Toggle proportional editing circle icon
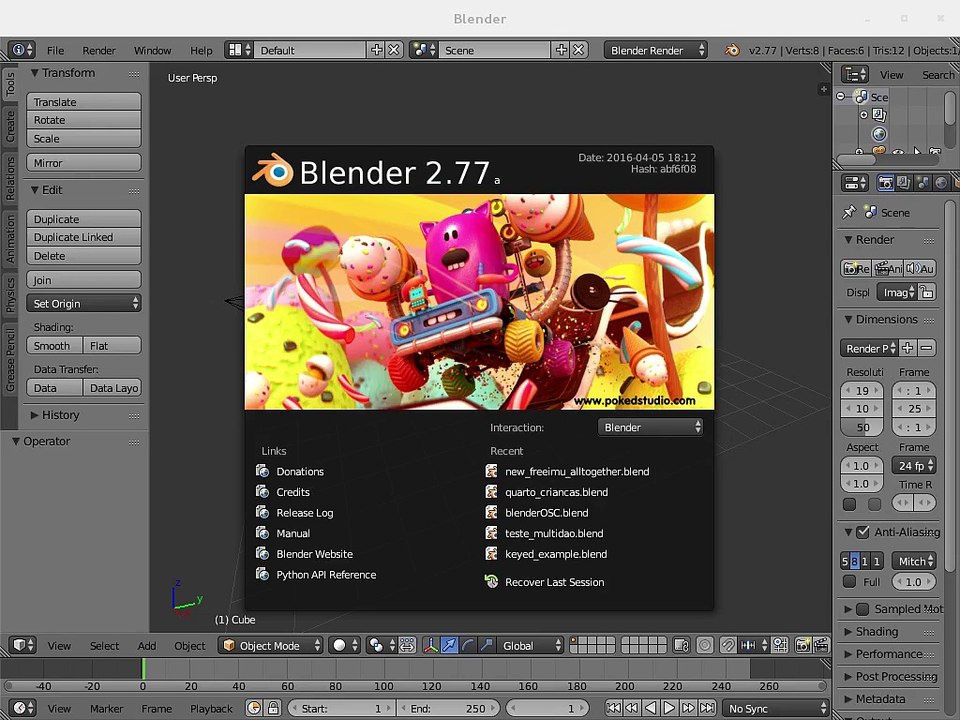The image size is (960, 720). (x=705, y=645)
